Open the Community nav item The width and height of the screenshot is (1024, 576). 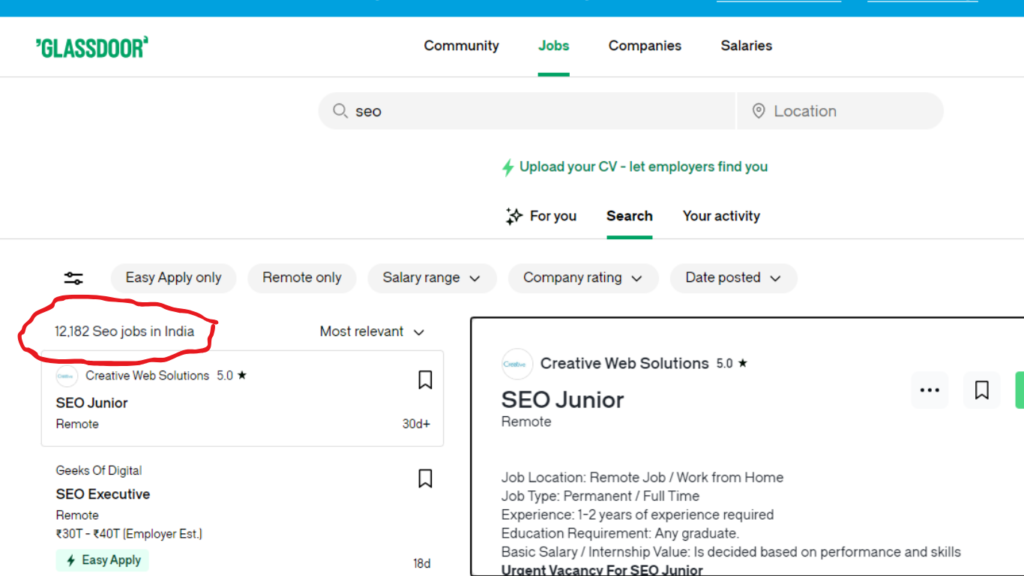tap(461, 46)
